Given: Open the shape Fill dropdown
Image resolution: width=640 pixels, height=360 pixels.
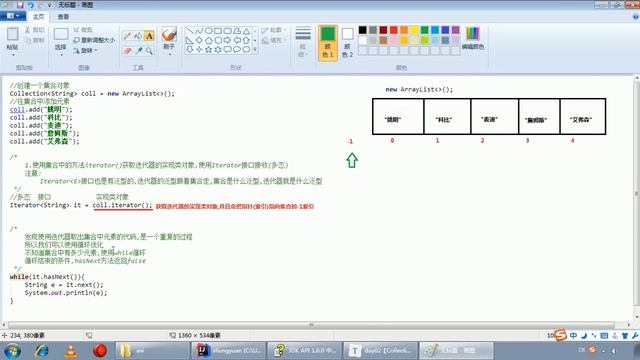Looking at the screenshot, I should [x=273, y=40].
